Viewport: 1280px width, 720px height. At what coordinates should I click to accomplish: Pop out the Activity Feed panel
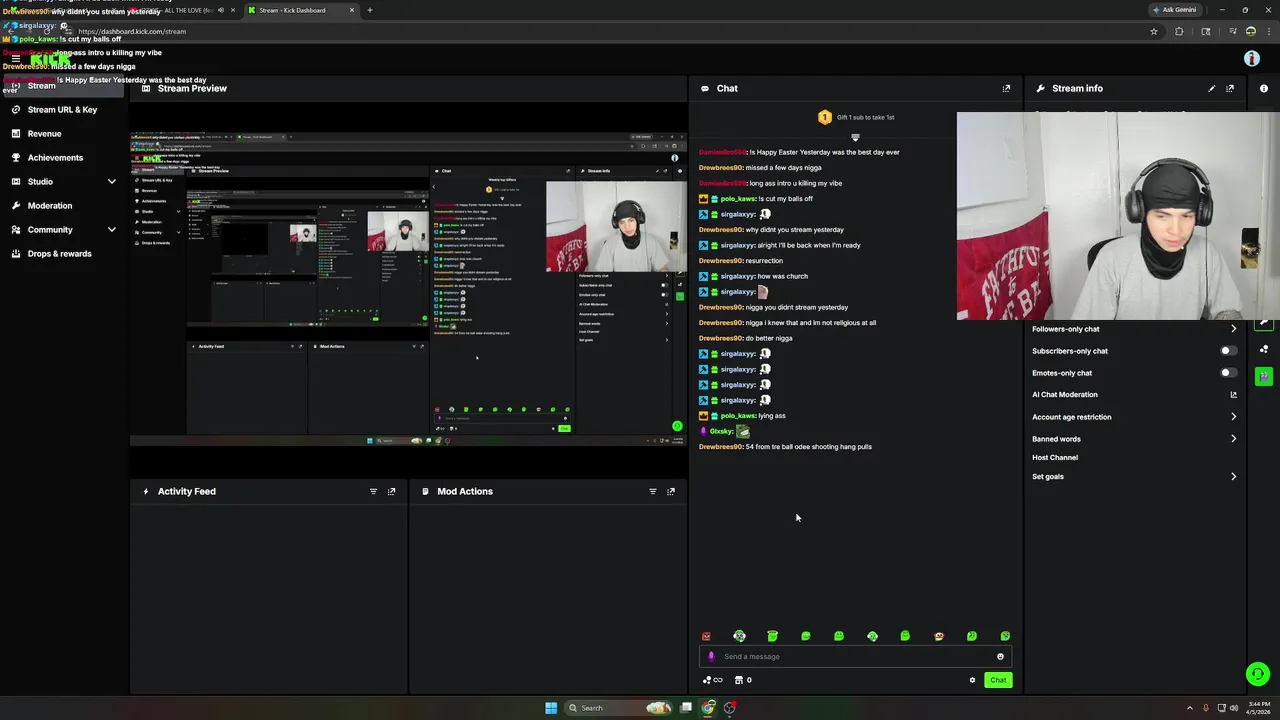point(391,491)
